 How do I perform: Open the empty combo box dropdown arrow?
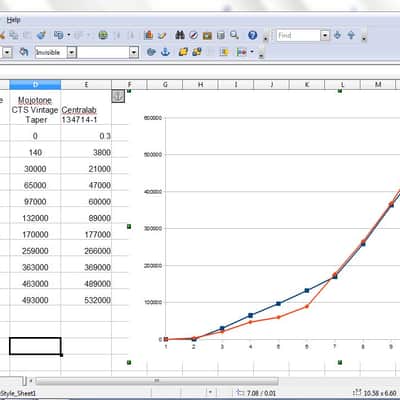point(134,52)
